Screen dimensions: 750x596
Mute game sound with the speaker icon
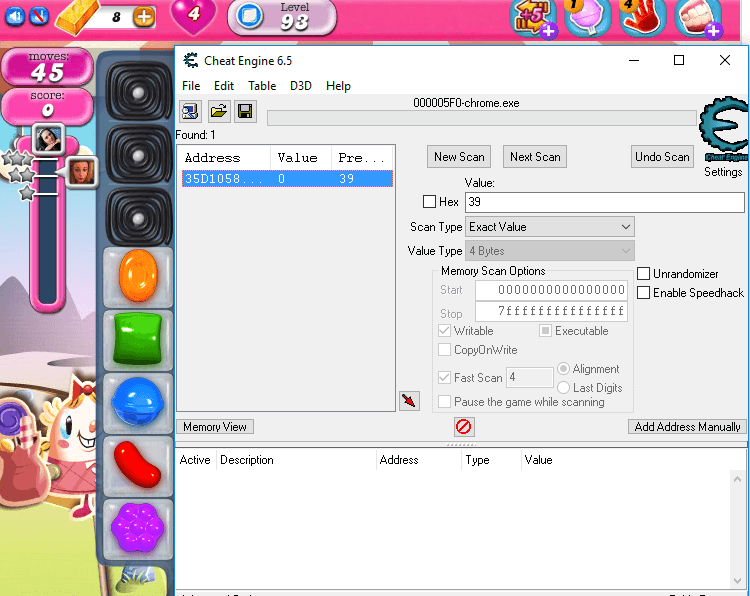(15, 17)
